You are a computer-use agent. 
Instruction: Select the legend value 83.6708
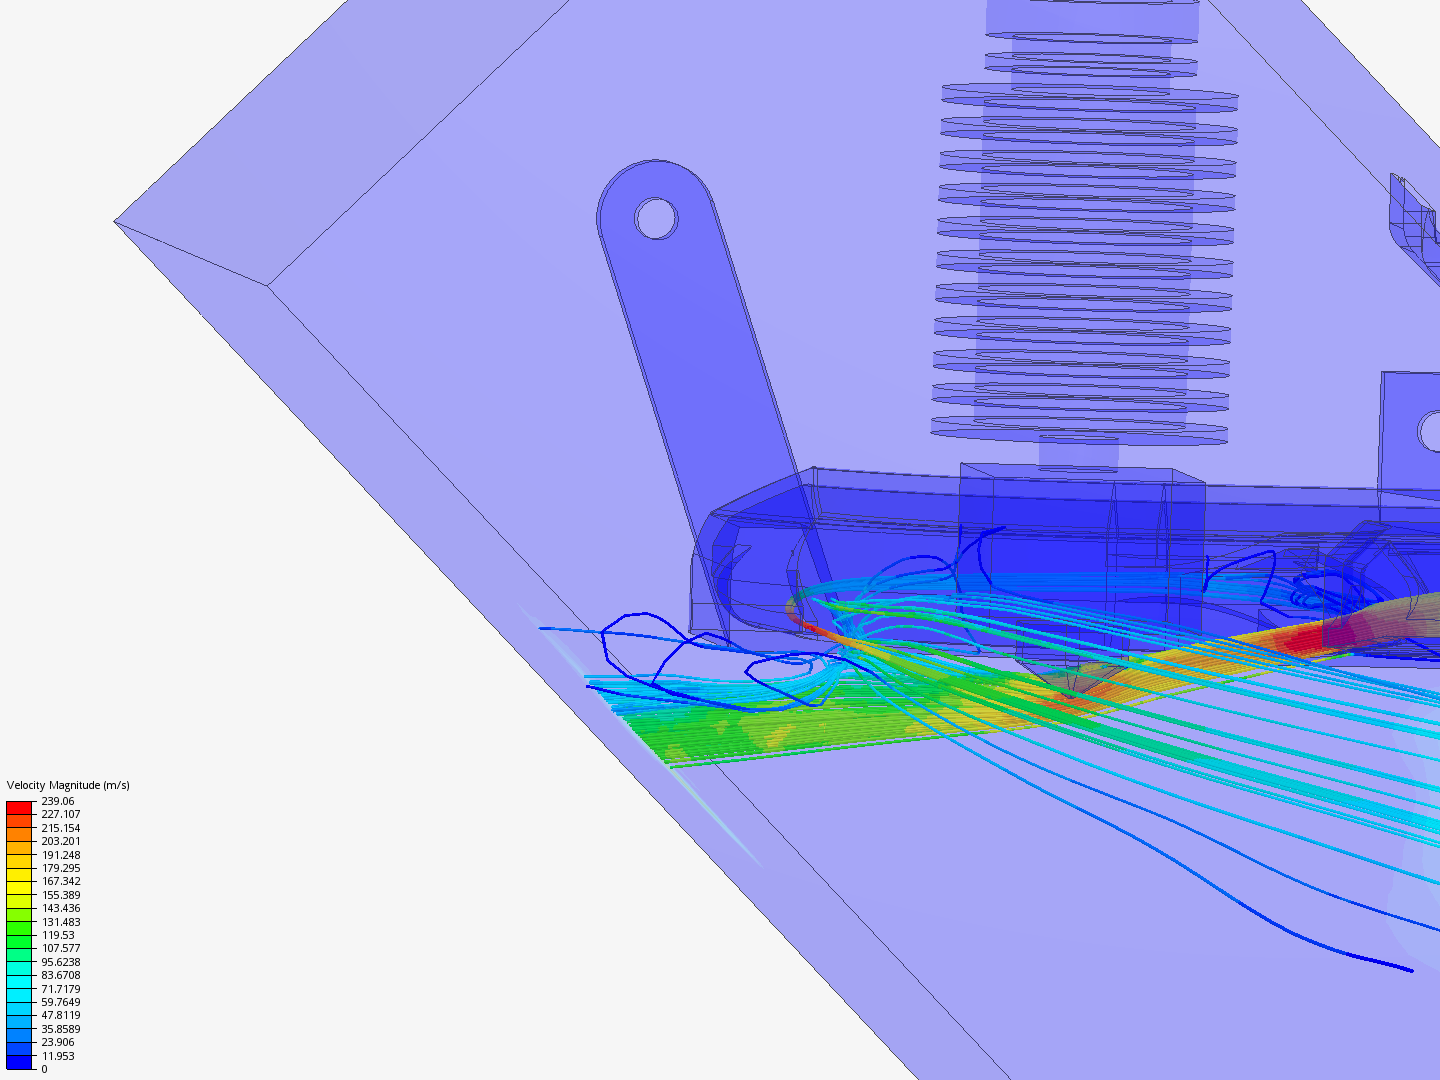(x=61, y=975)
